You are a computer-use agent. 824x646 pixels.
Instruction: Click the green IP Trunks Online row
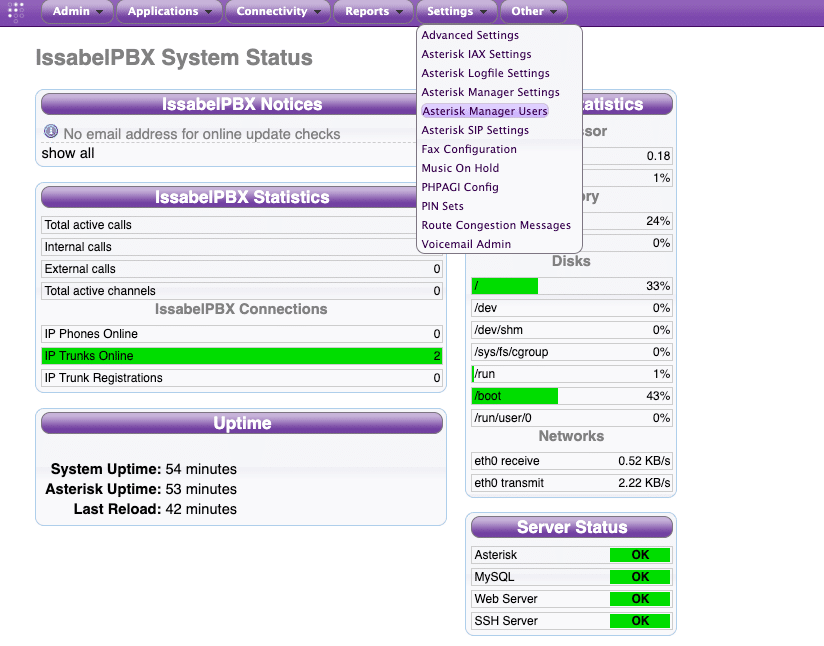242,356
